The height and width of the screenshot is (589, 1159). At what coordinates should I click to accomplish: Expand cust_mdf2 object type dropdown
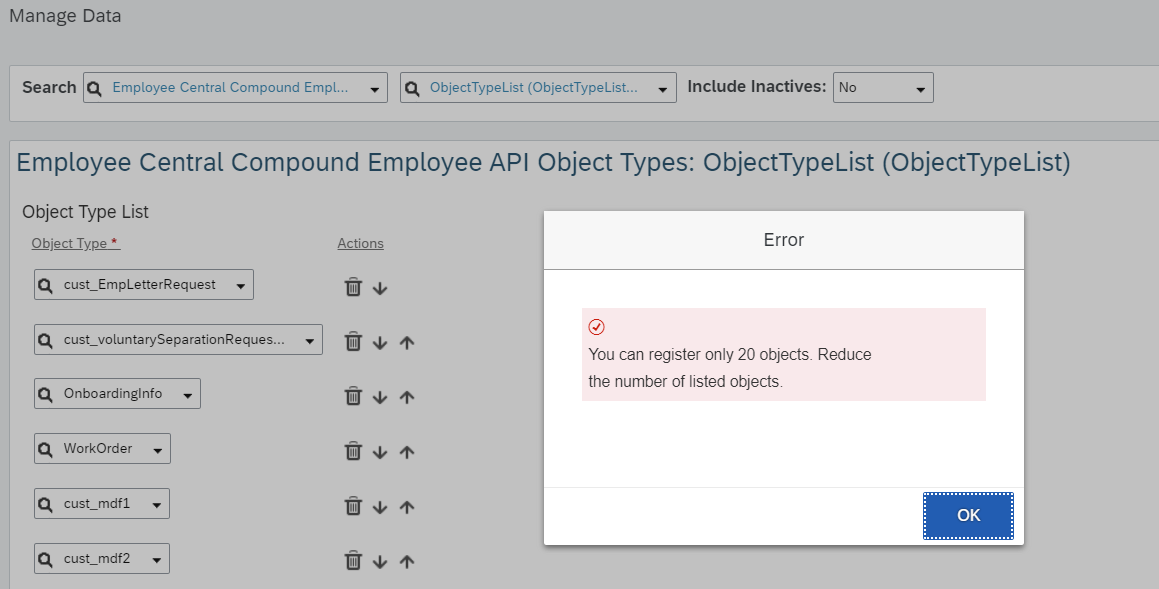[x=157, y=560]
